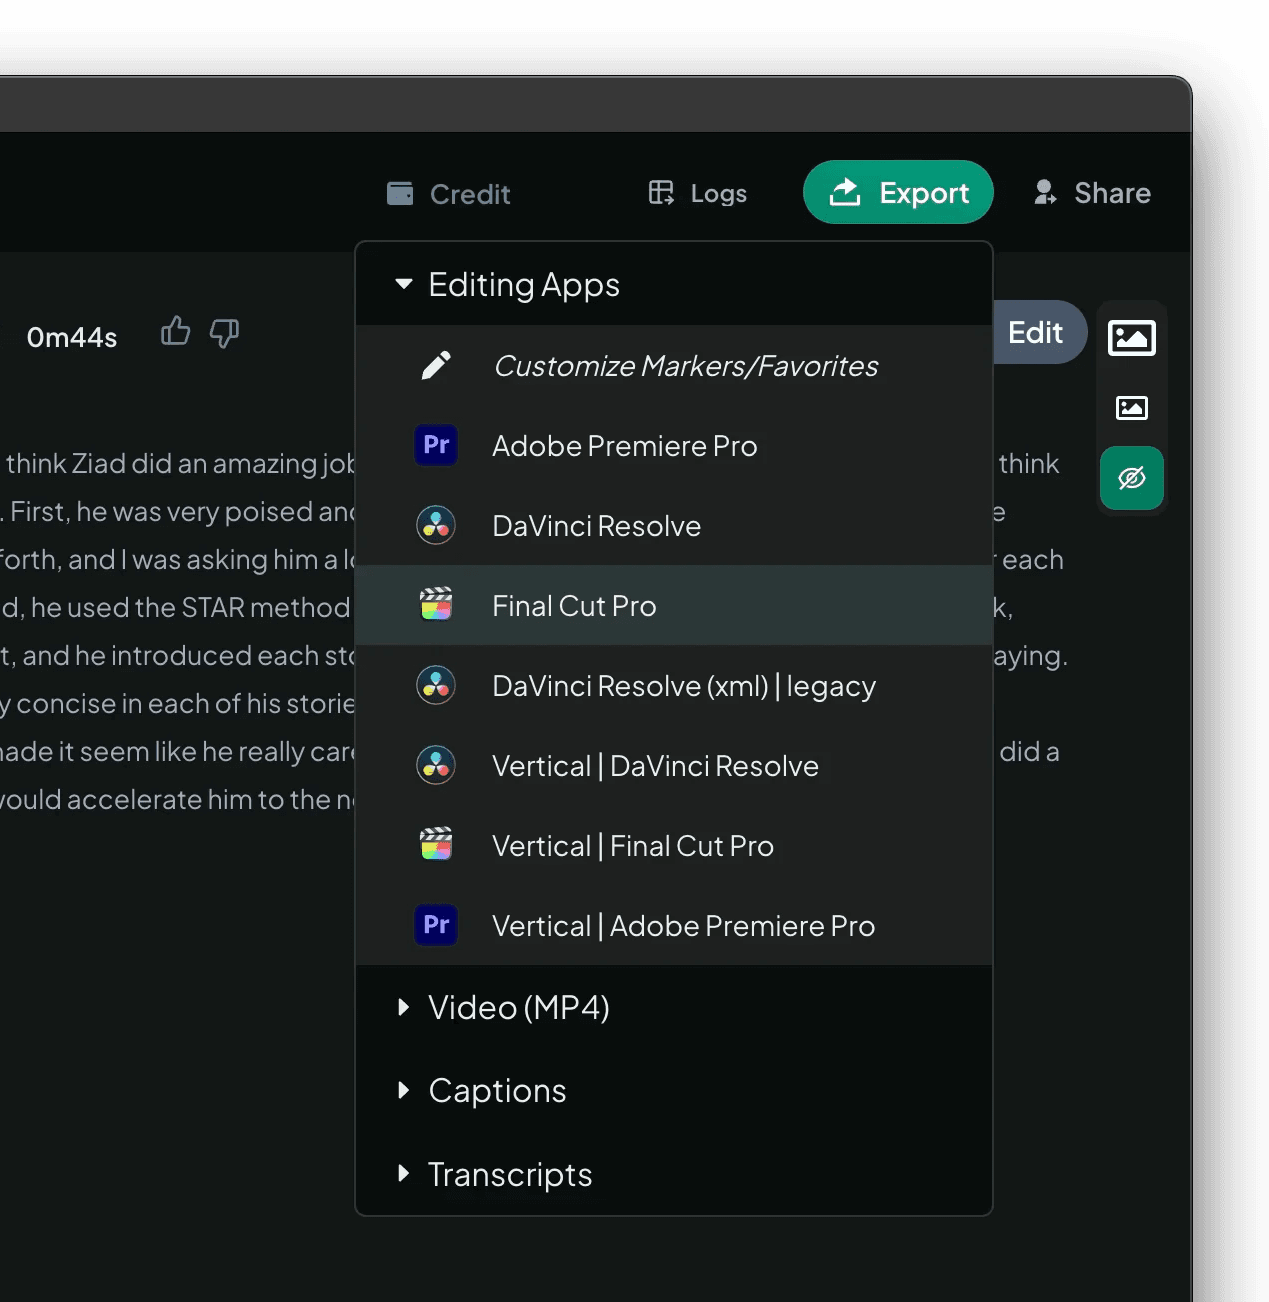The width and height of the screenshot is (1269, 1302).
Task: Choose Customize Markers/Favorites
Action: tap(674, 366)
